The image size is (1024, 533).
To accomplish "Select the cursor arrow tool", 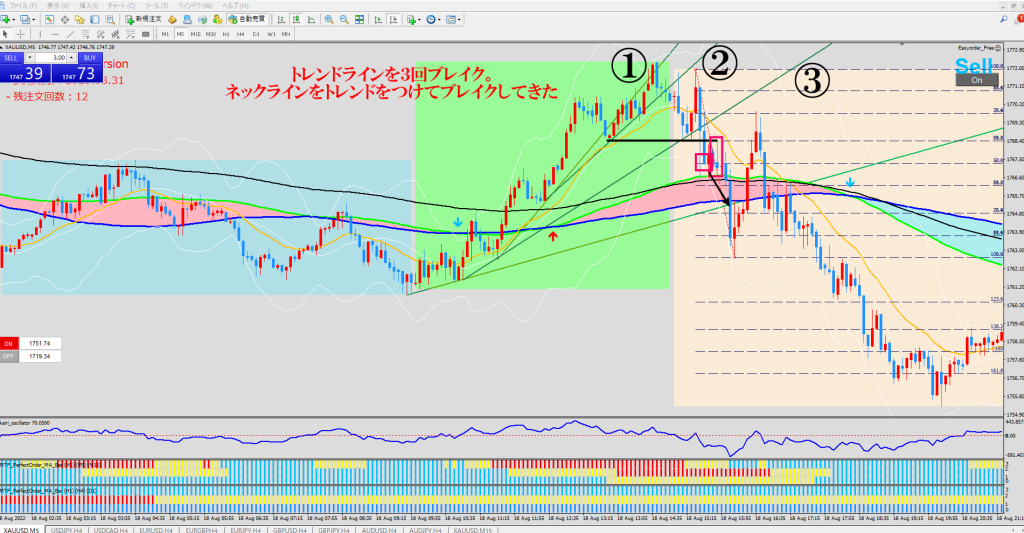I will point(5,34).
